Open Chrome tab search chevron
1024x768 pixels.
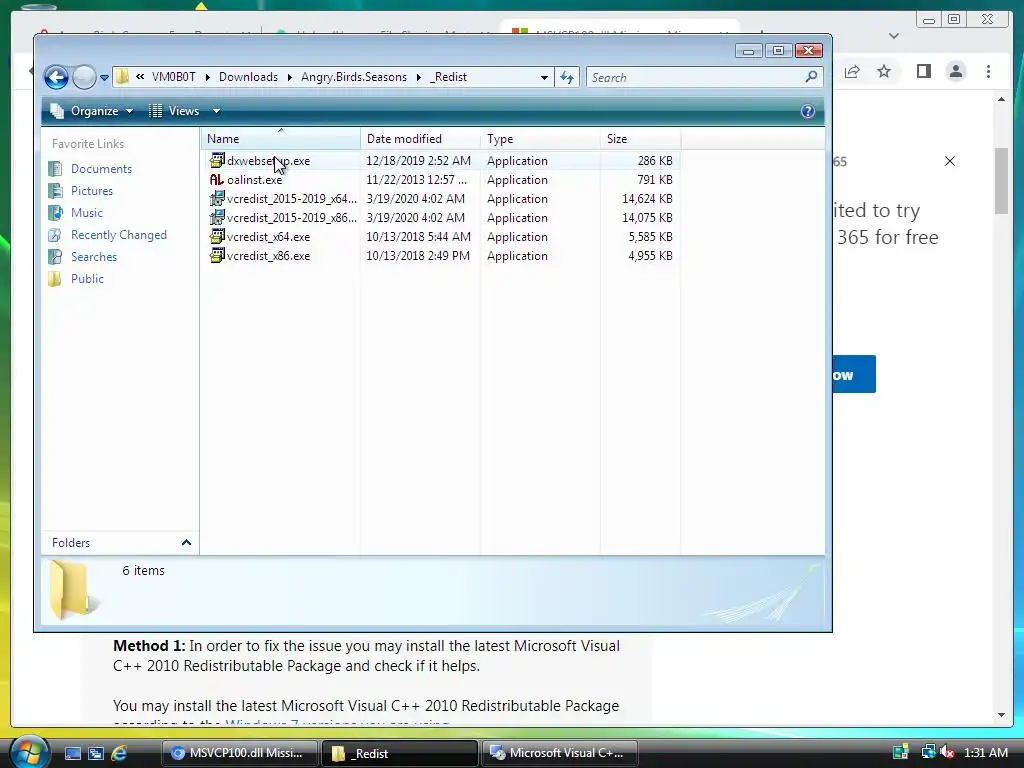(894, 36)
